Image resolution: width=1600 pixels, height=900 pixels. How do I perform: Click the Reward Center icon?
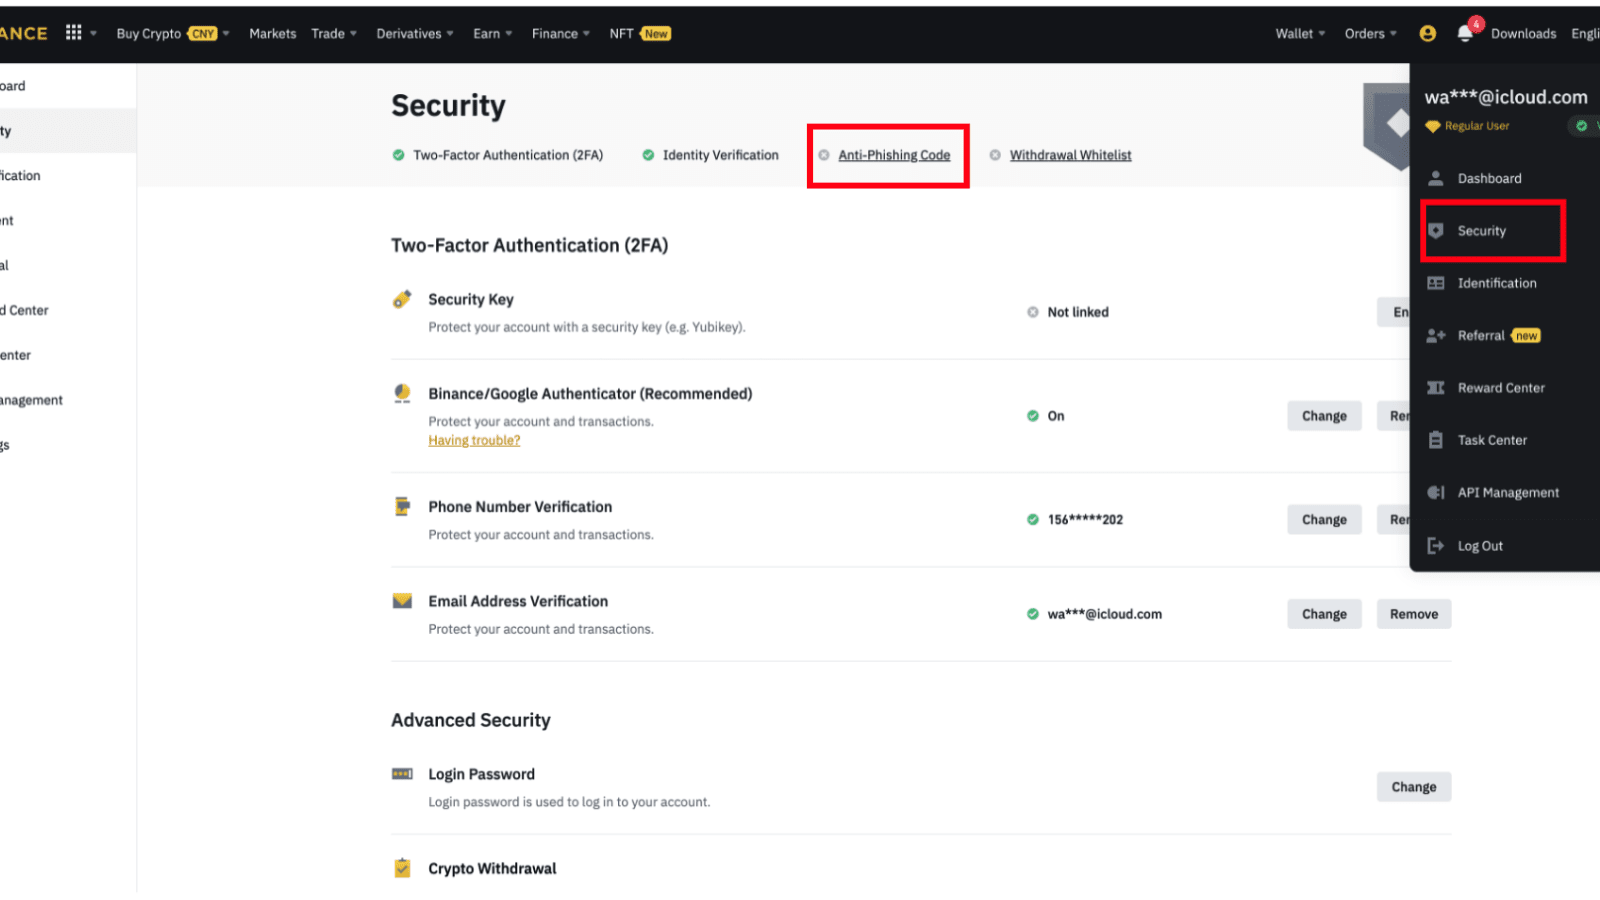(x=1436, y=388)
